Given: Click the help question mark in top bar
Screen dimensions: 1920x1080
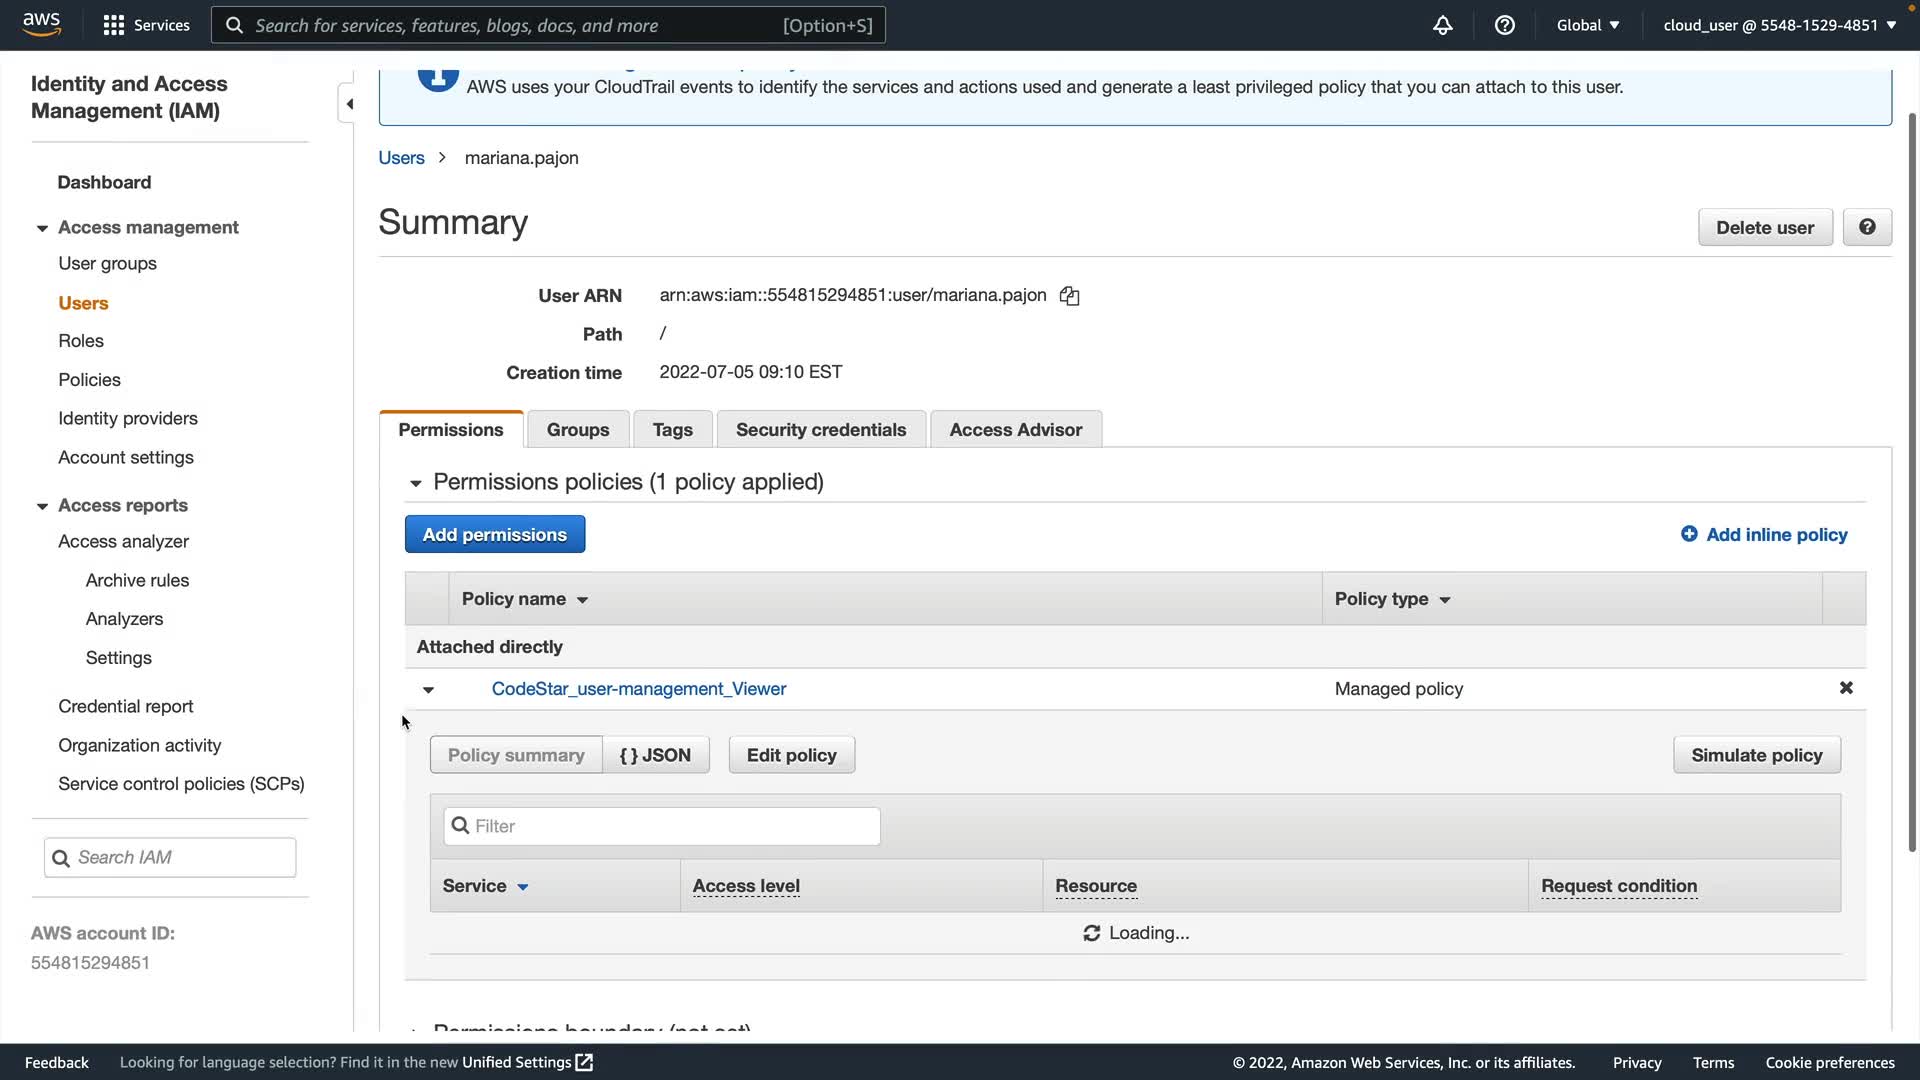Looking at the screenshot, I should (1504, 25).
